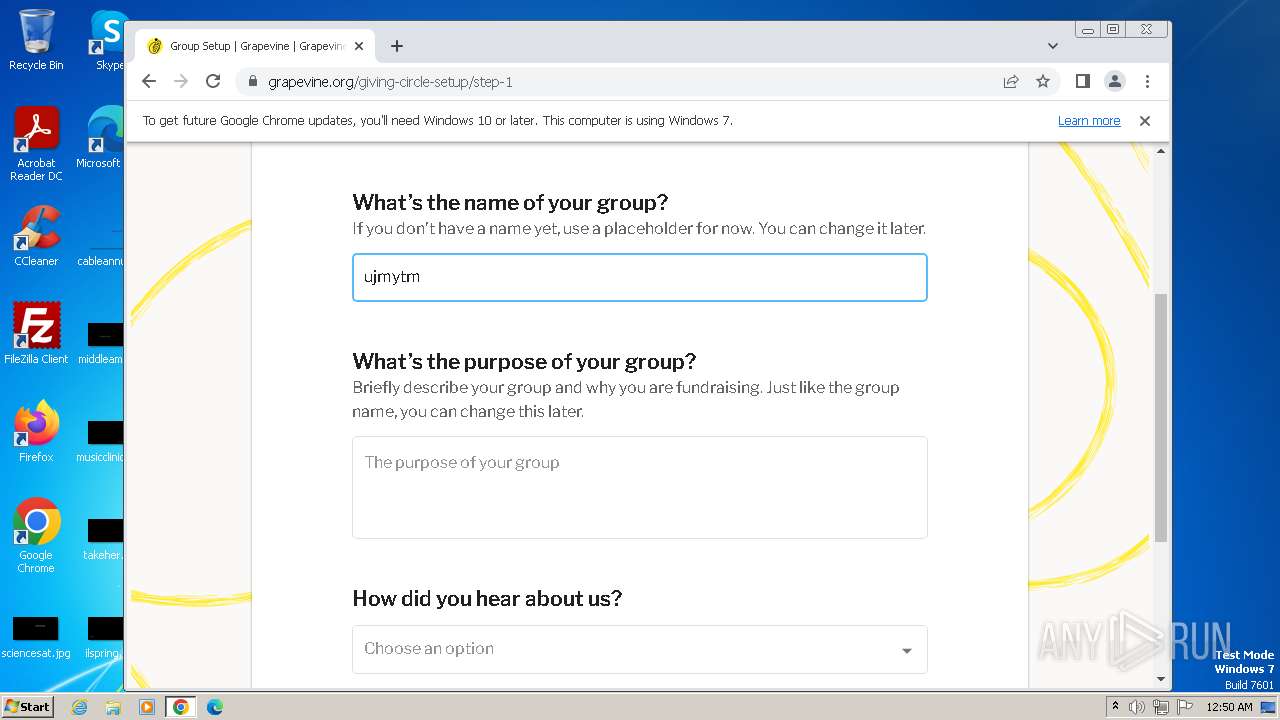Open the Windows Start menu
The image size is (1280, 720).
[x=28, y=706]
